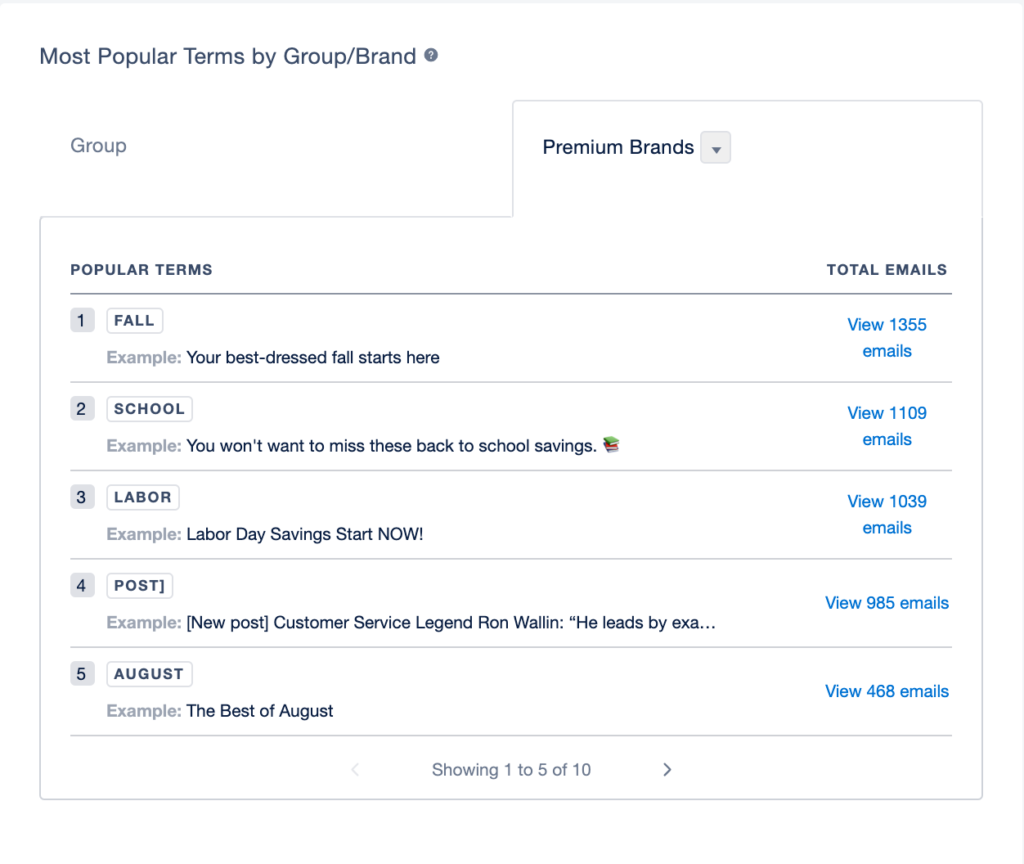This screenshot has width=1024, height=864.
Task: Click the AUGUST term tag
Action: coord(149,674)
